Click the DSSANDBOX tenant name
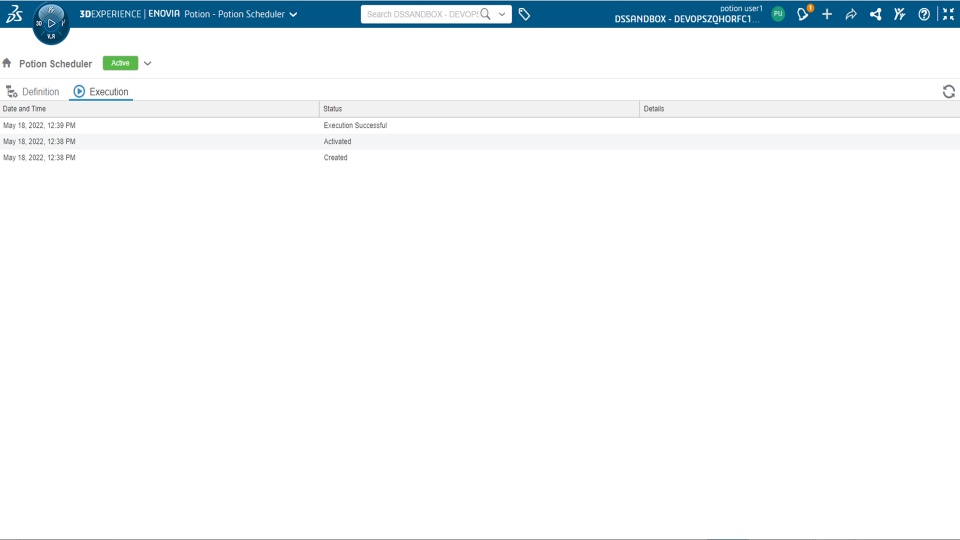Screen dimensions: 960x540 point(686,19)
